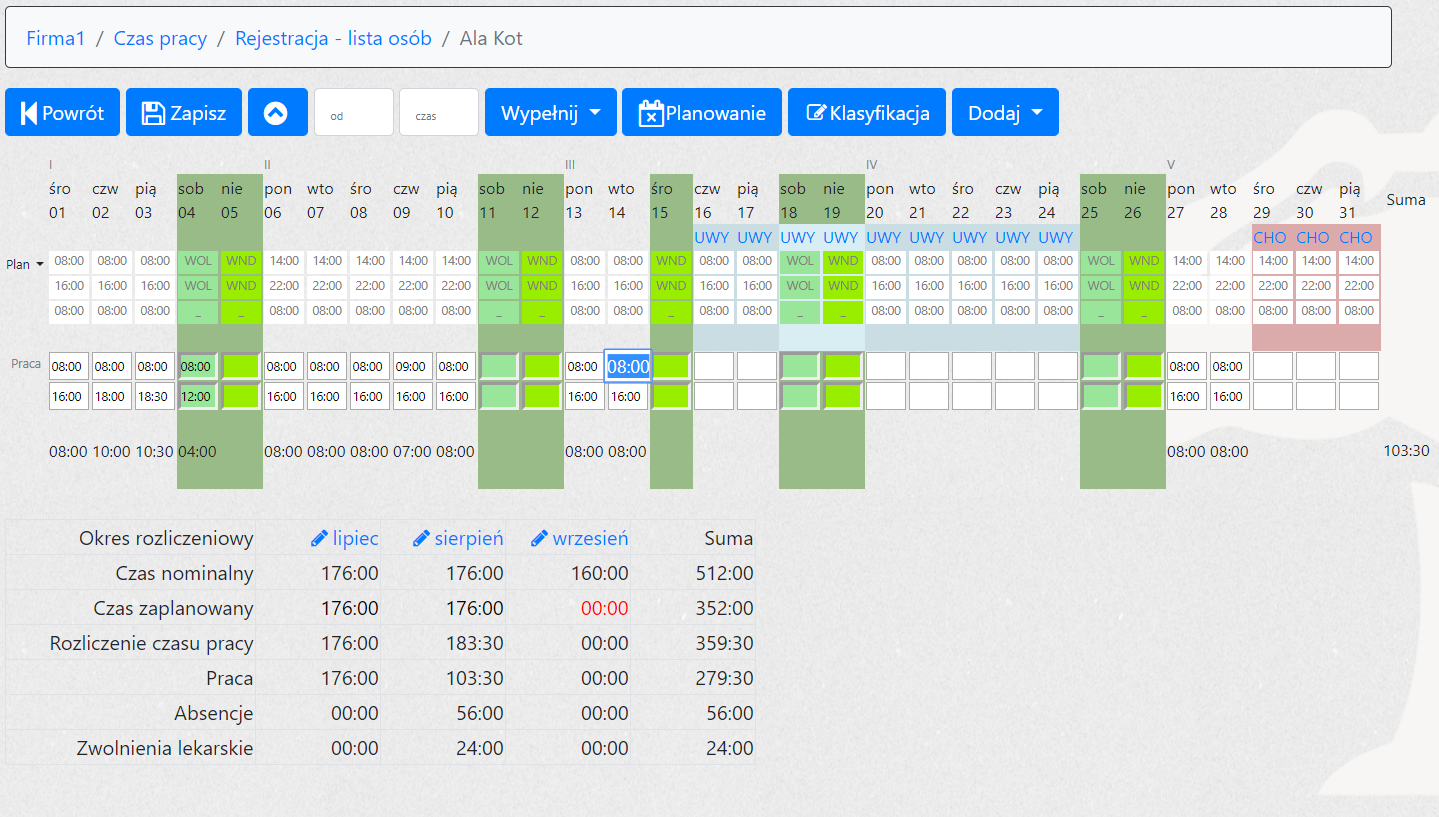Open Rejestracja - lista osób breadcrumb

pos(333,39)
